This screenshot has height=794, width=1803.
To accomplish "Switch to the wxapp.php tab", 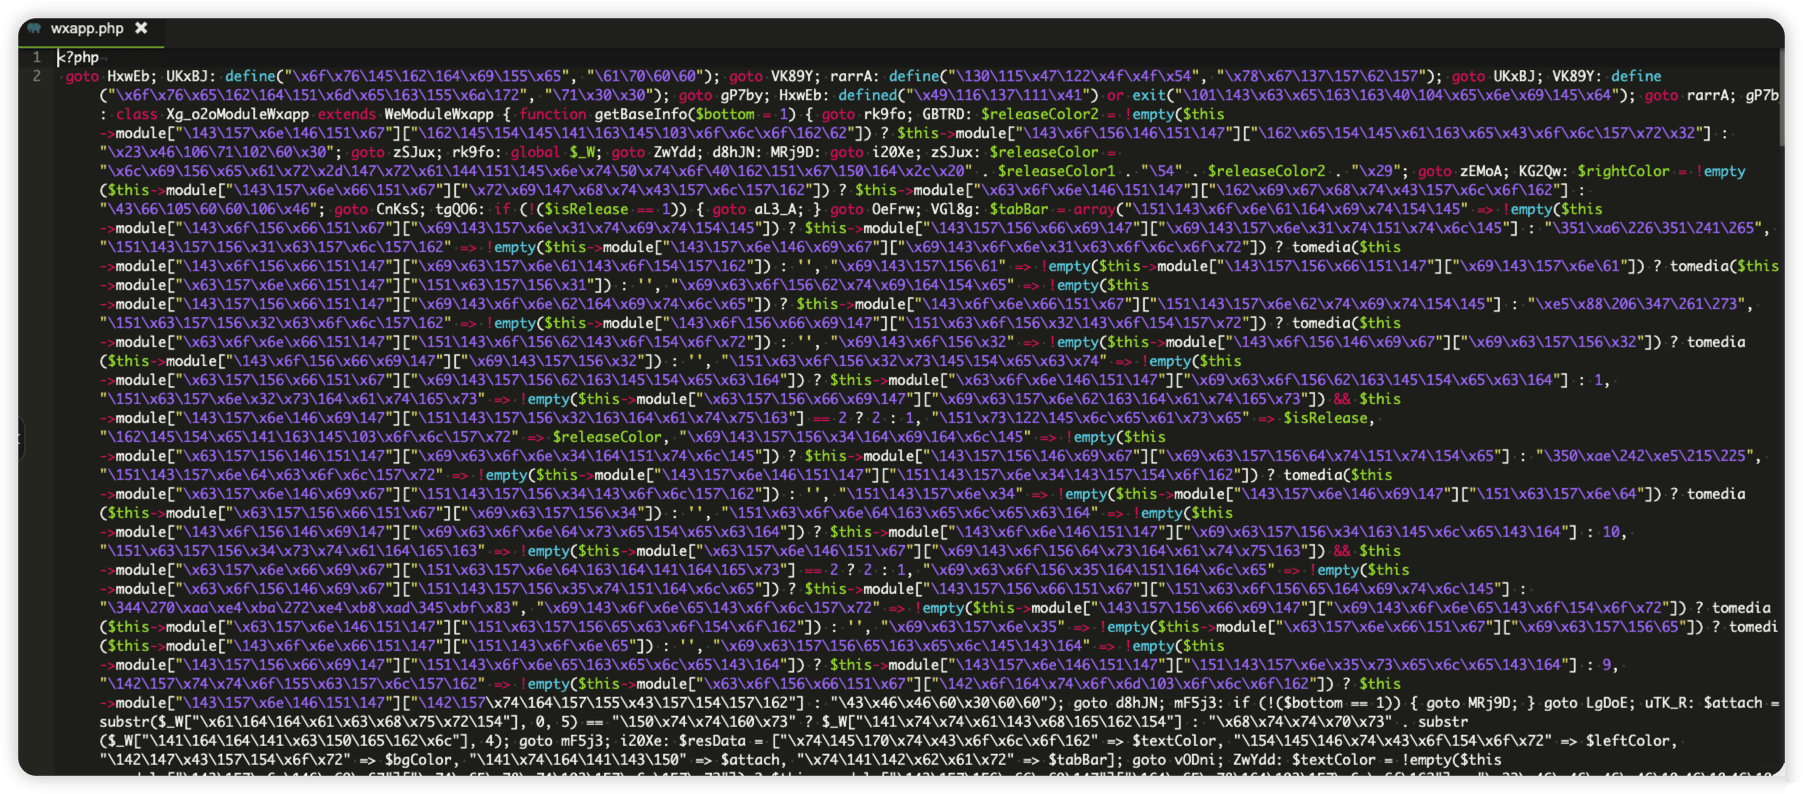I will coord(87,29).
